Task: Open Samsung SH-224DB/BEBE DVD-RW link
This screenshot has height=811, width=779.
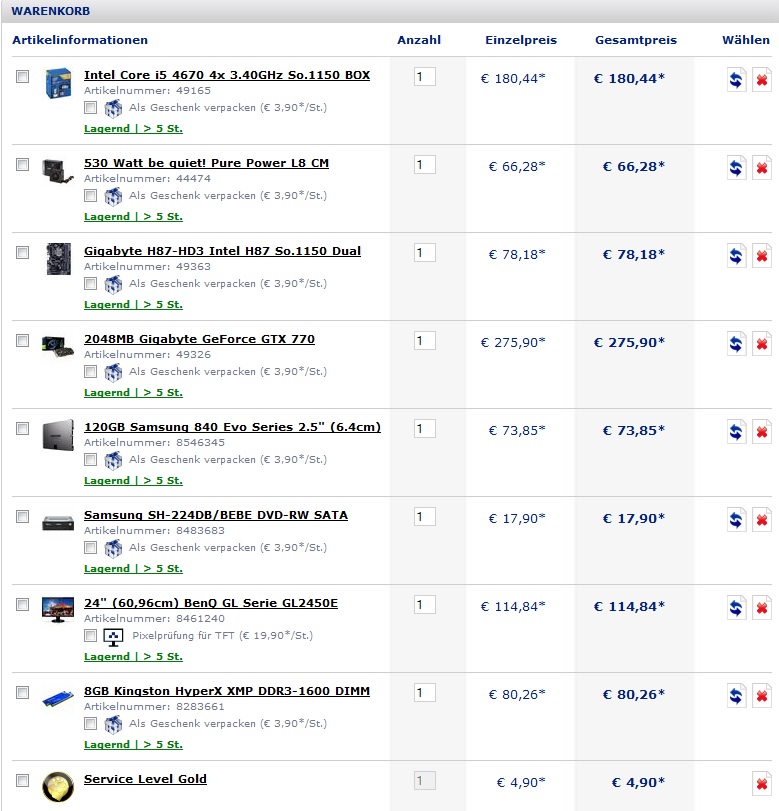Action: point(216,515)
